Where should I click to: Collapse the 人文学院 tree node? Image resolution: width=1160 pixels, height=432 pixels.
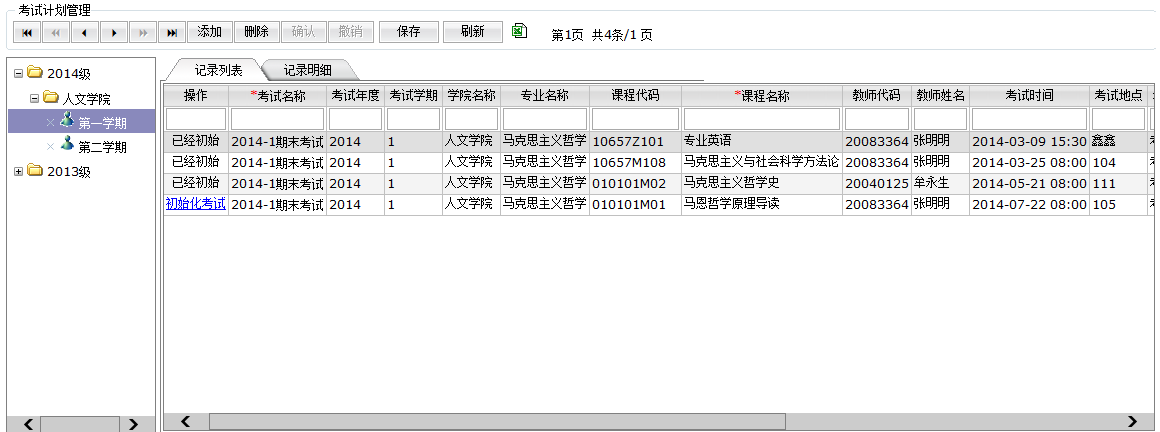pos(34,98)
